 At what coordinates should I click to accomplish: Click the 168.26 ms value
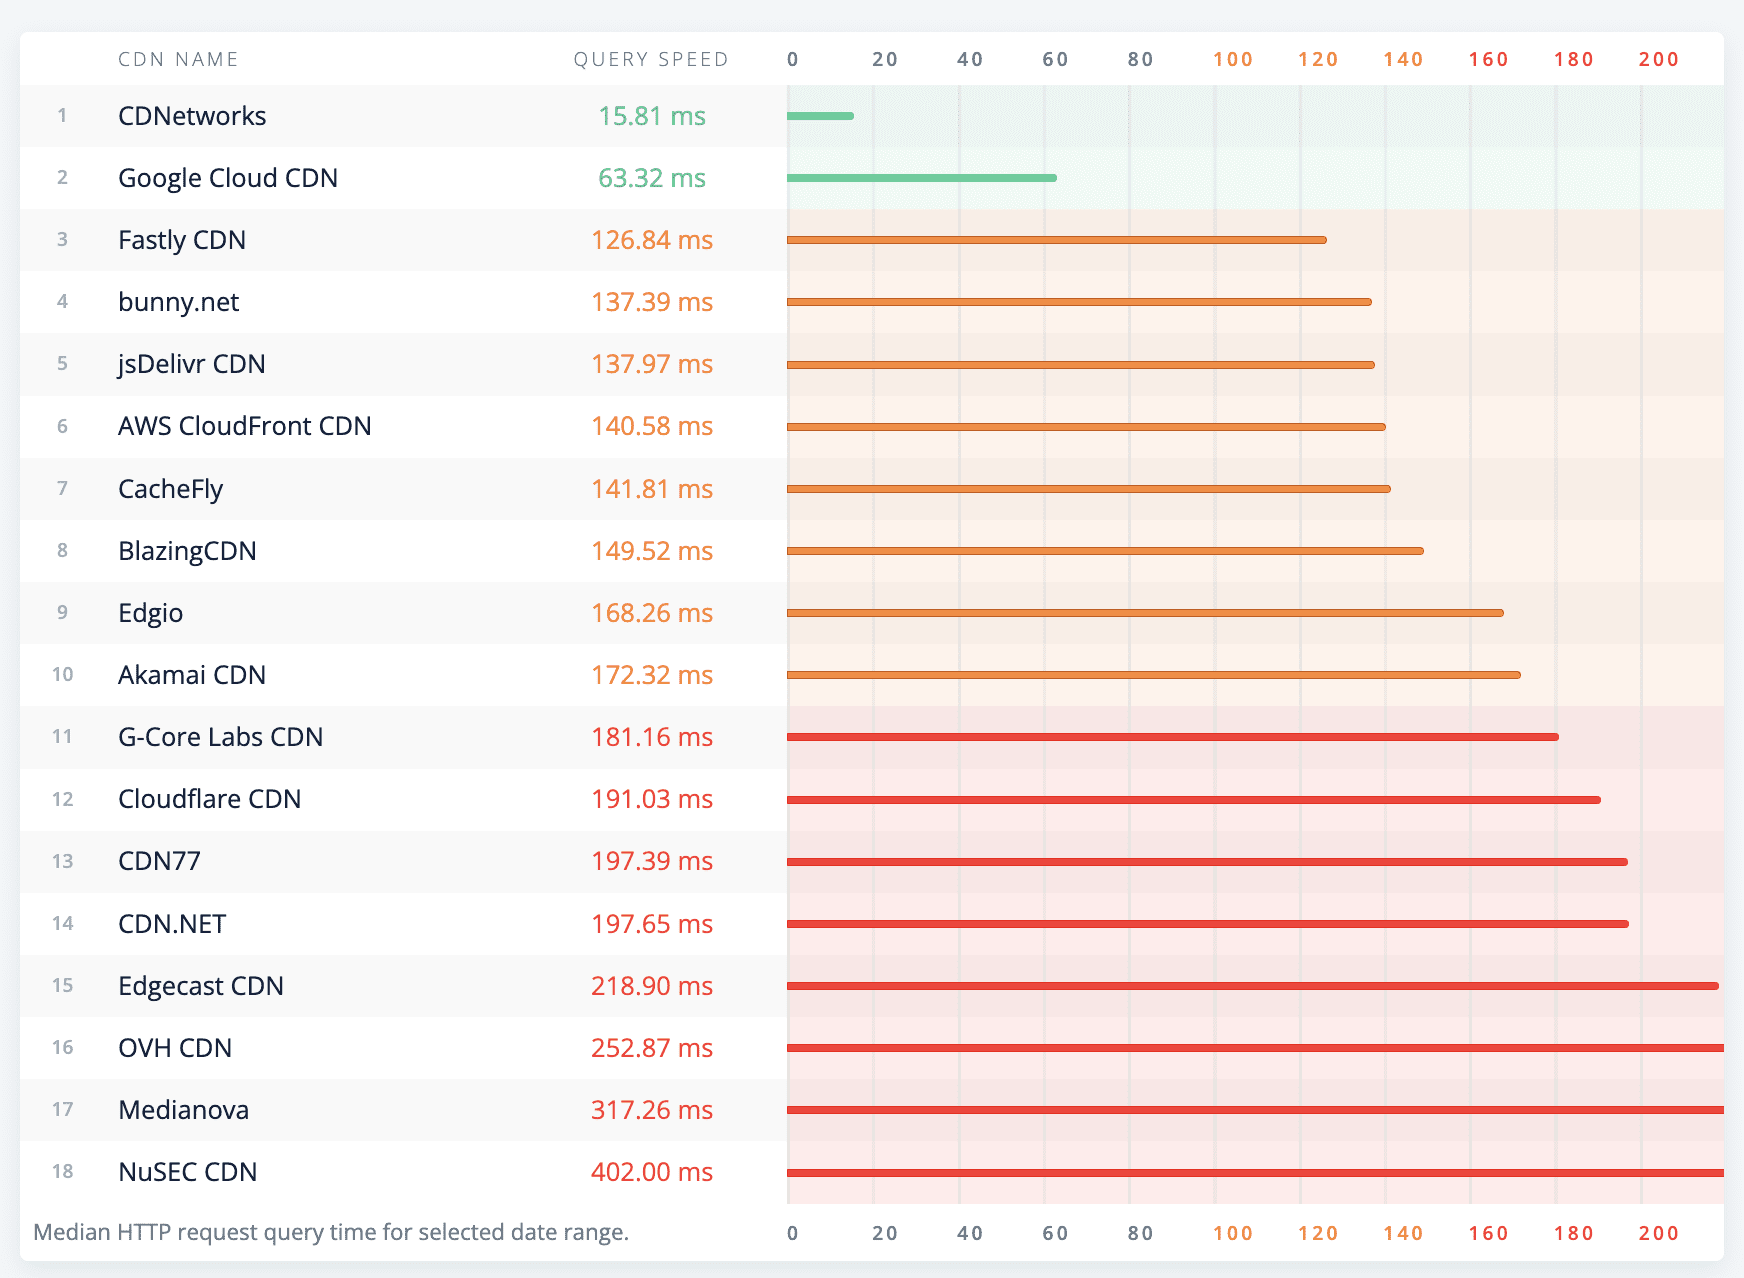point(652,613)
